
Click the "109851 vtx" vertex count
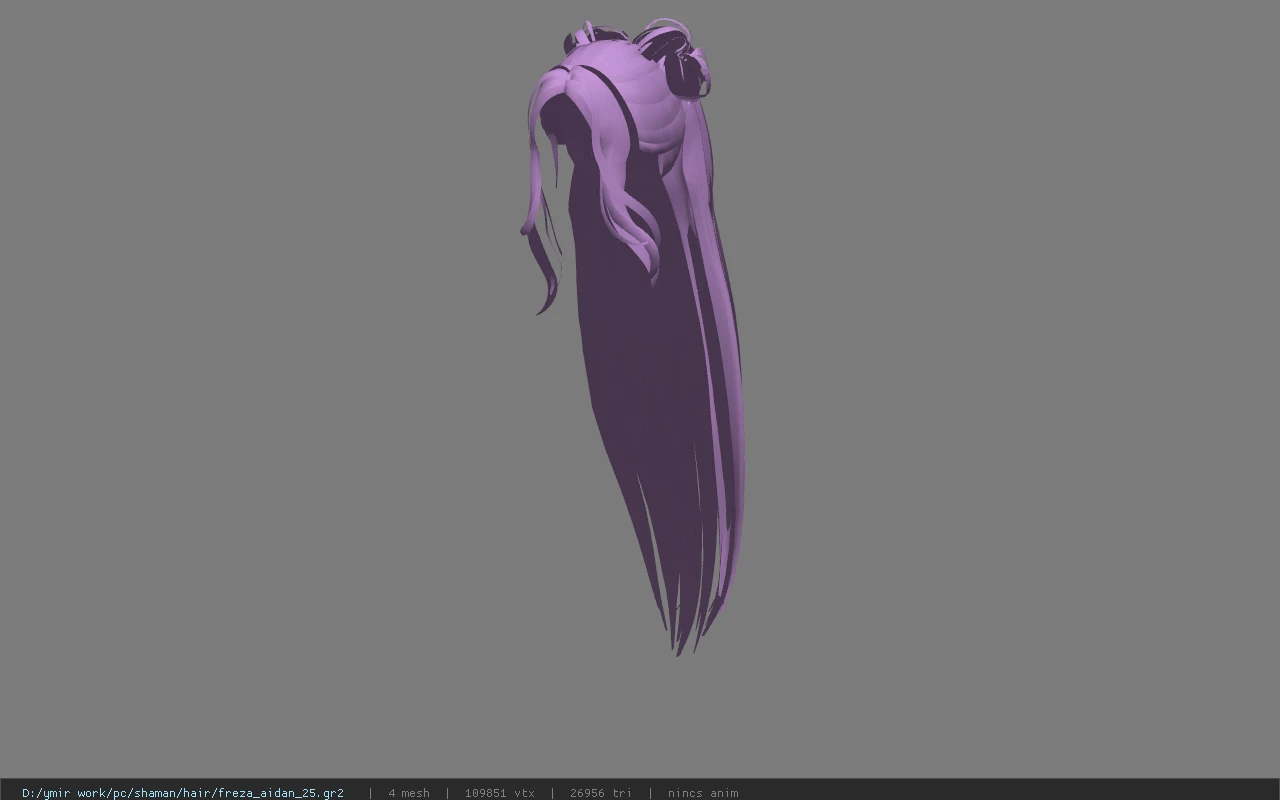point(499,793)
